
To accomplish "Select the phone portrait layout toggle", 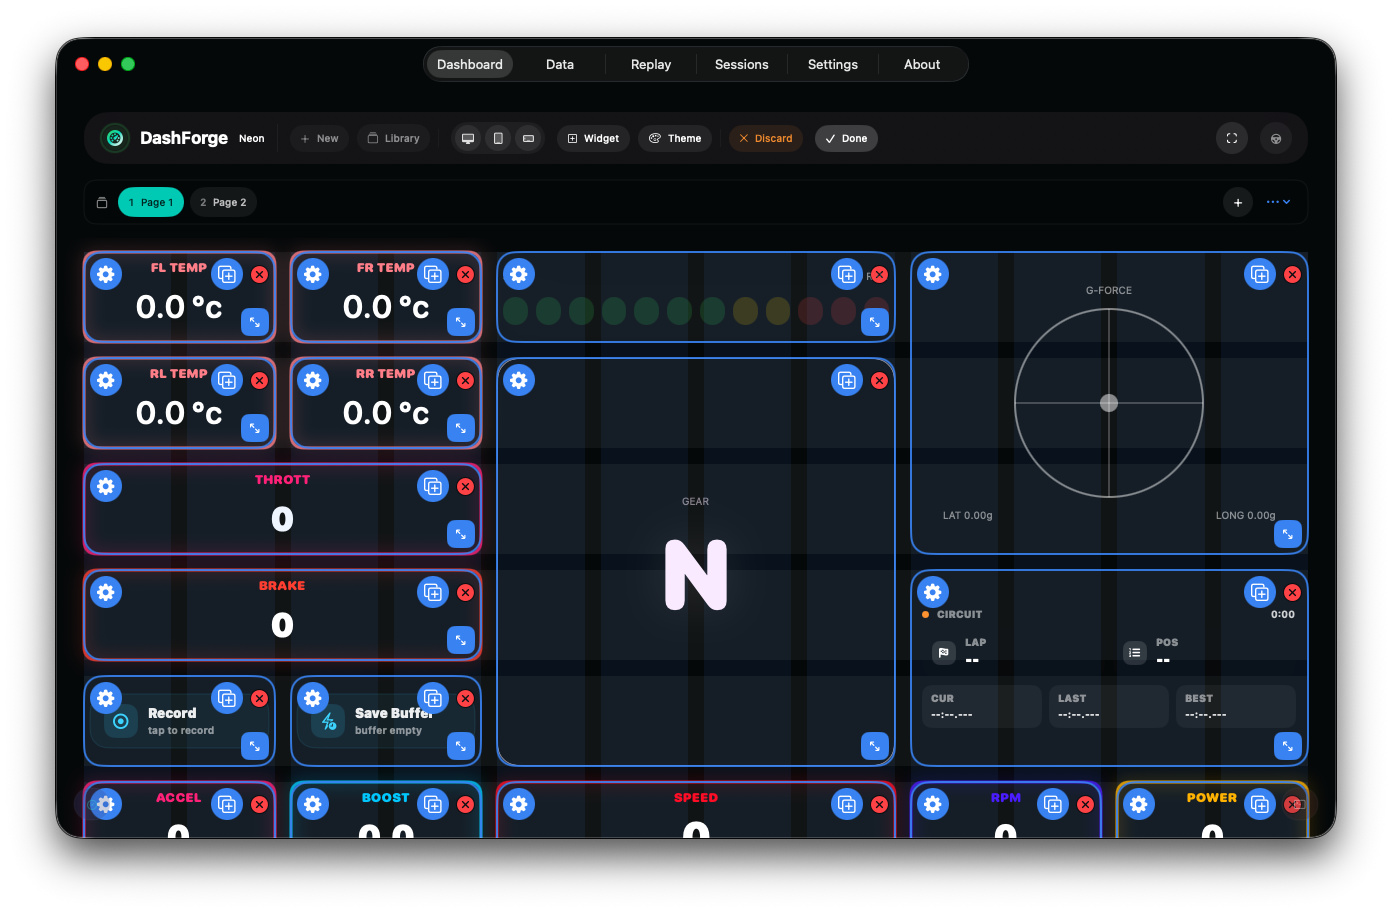I will [498, 138].
